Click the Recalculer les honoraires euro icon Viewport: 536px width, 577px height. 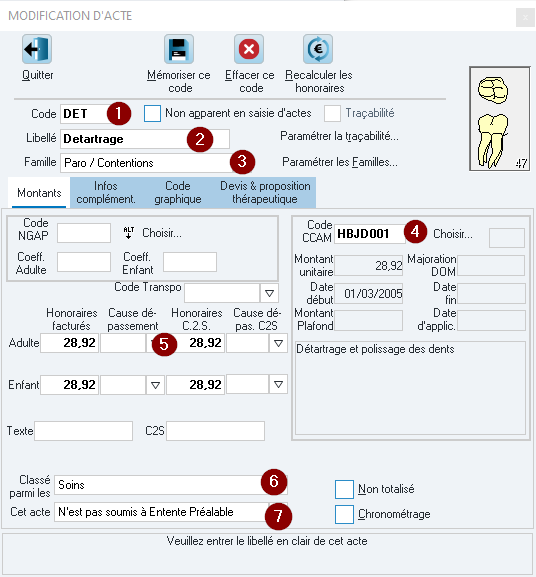(318, 49)
